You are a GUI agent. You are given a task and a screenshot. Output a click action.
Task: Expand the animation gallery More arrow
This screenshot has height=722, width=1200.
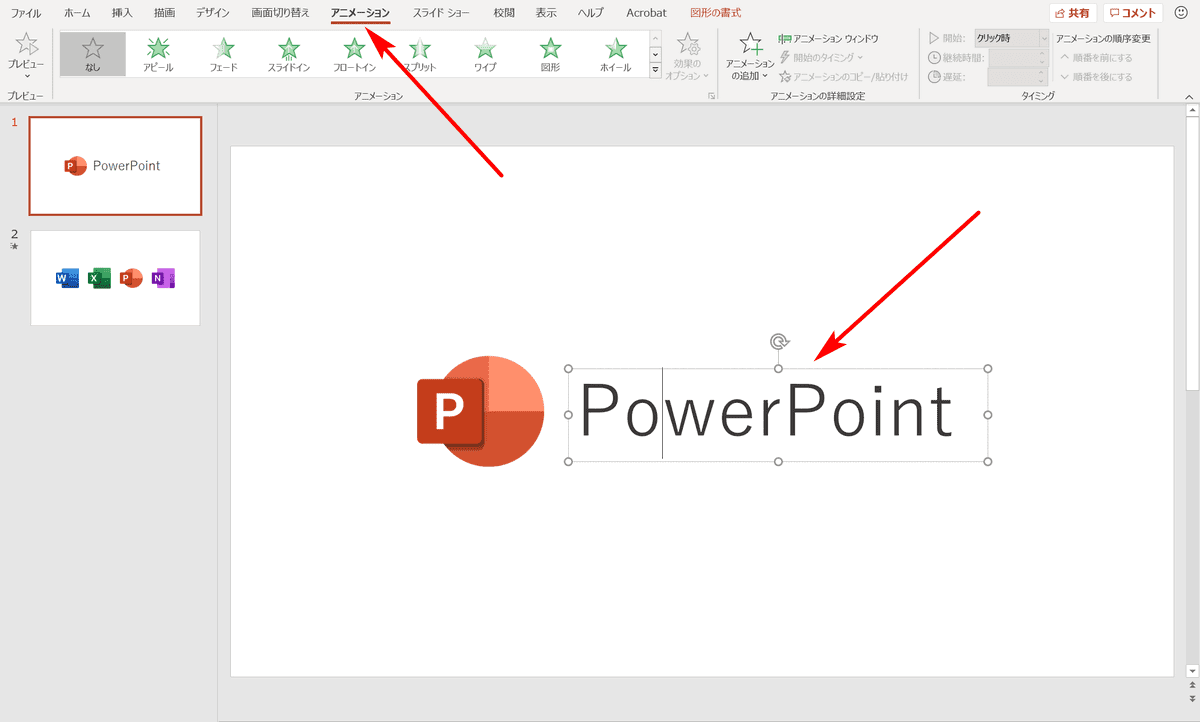(655, 70)
